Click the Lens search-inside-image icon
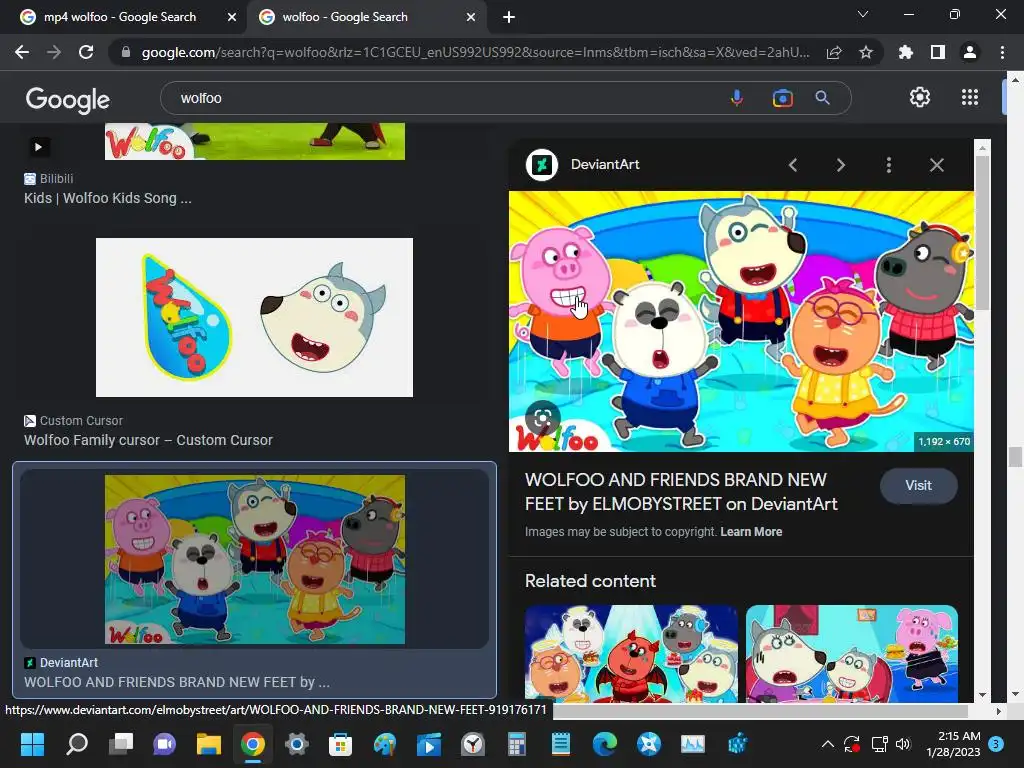Screen dimensions: 1024x768 pyautogui.click(x=542, y=419)
